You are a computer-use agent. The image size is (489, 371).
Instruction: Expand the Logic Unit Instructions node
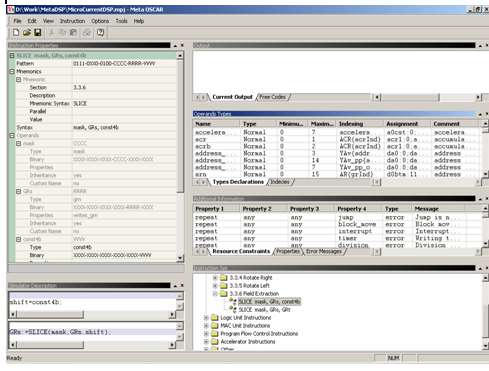[206, 318]
